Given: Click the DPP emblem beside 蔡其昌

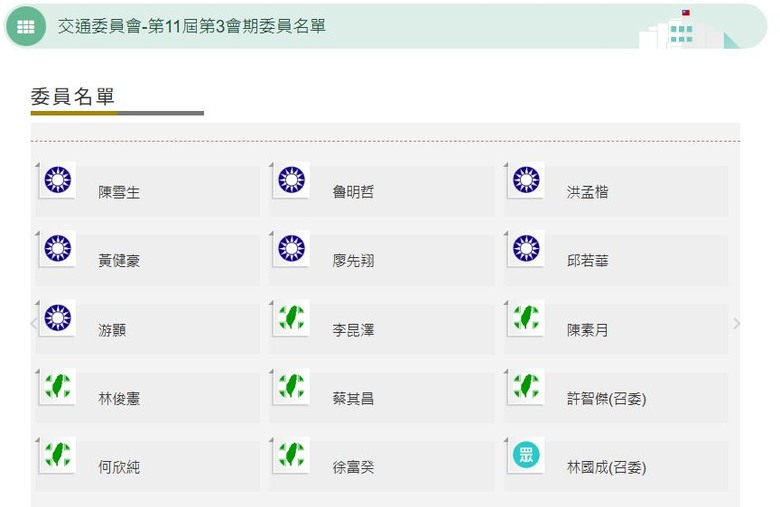Looking at the screenshot, I should (x=292, y=386).
